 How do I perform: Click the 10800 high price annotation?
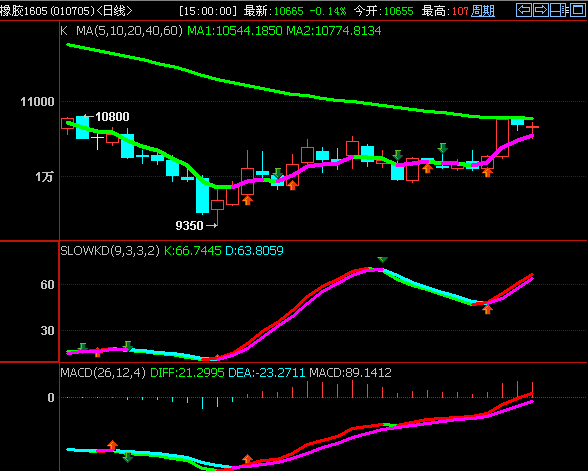click(112, 117)
